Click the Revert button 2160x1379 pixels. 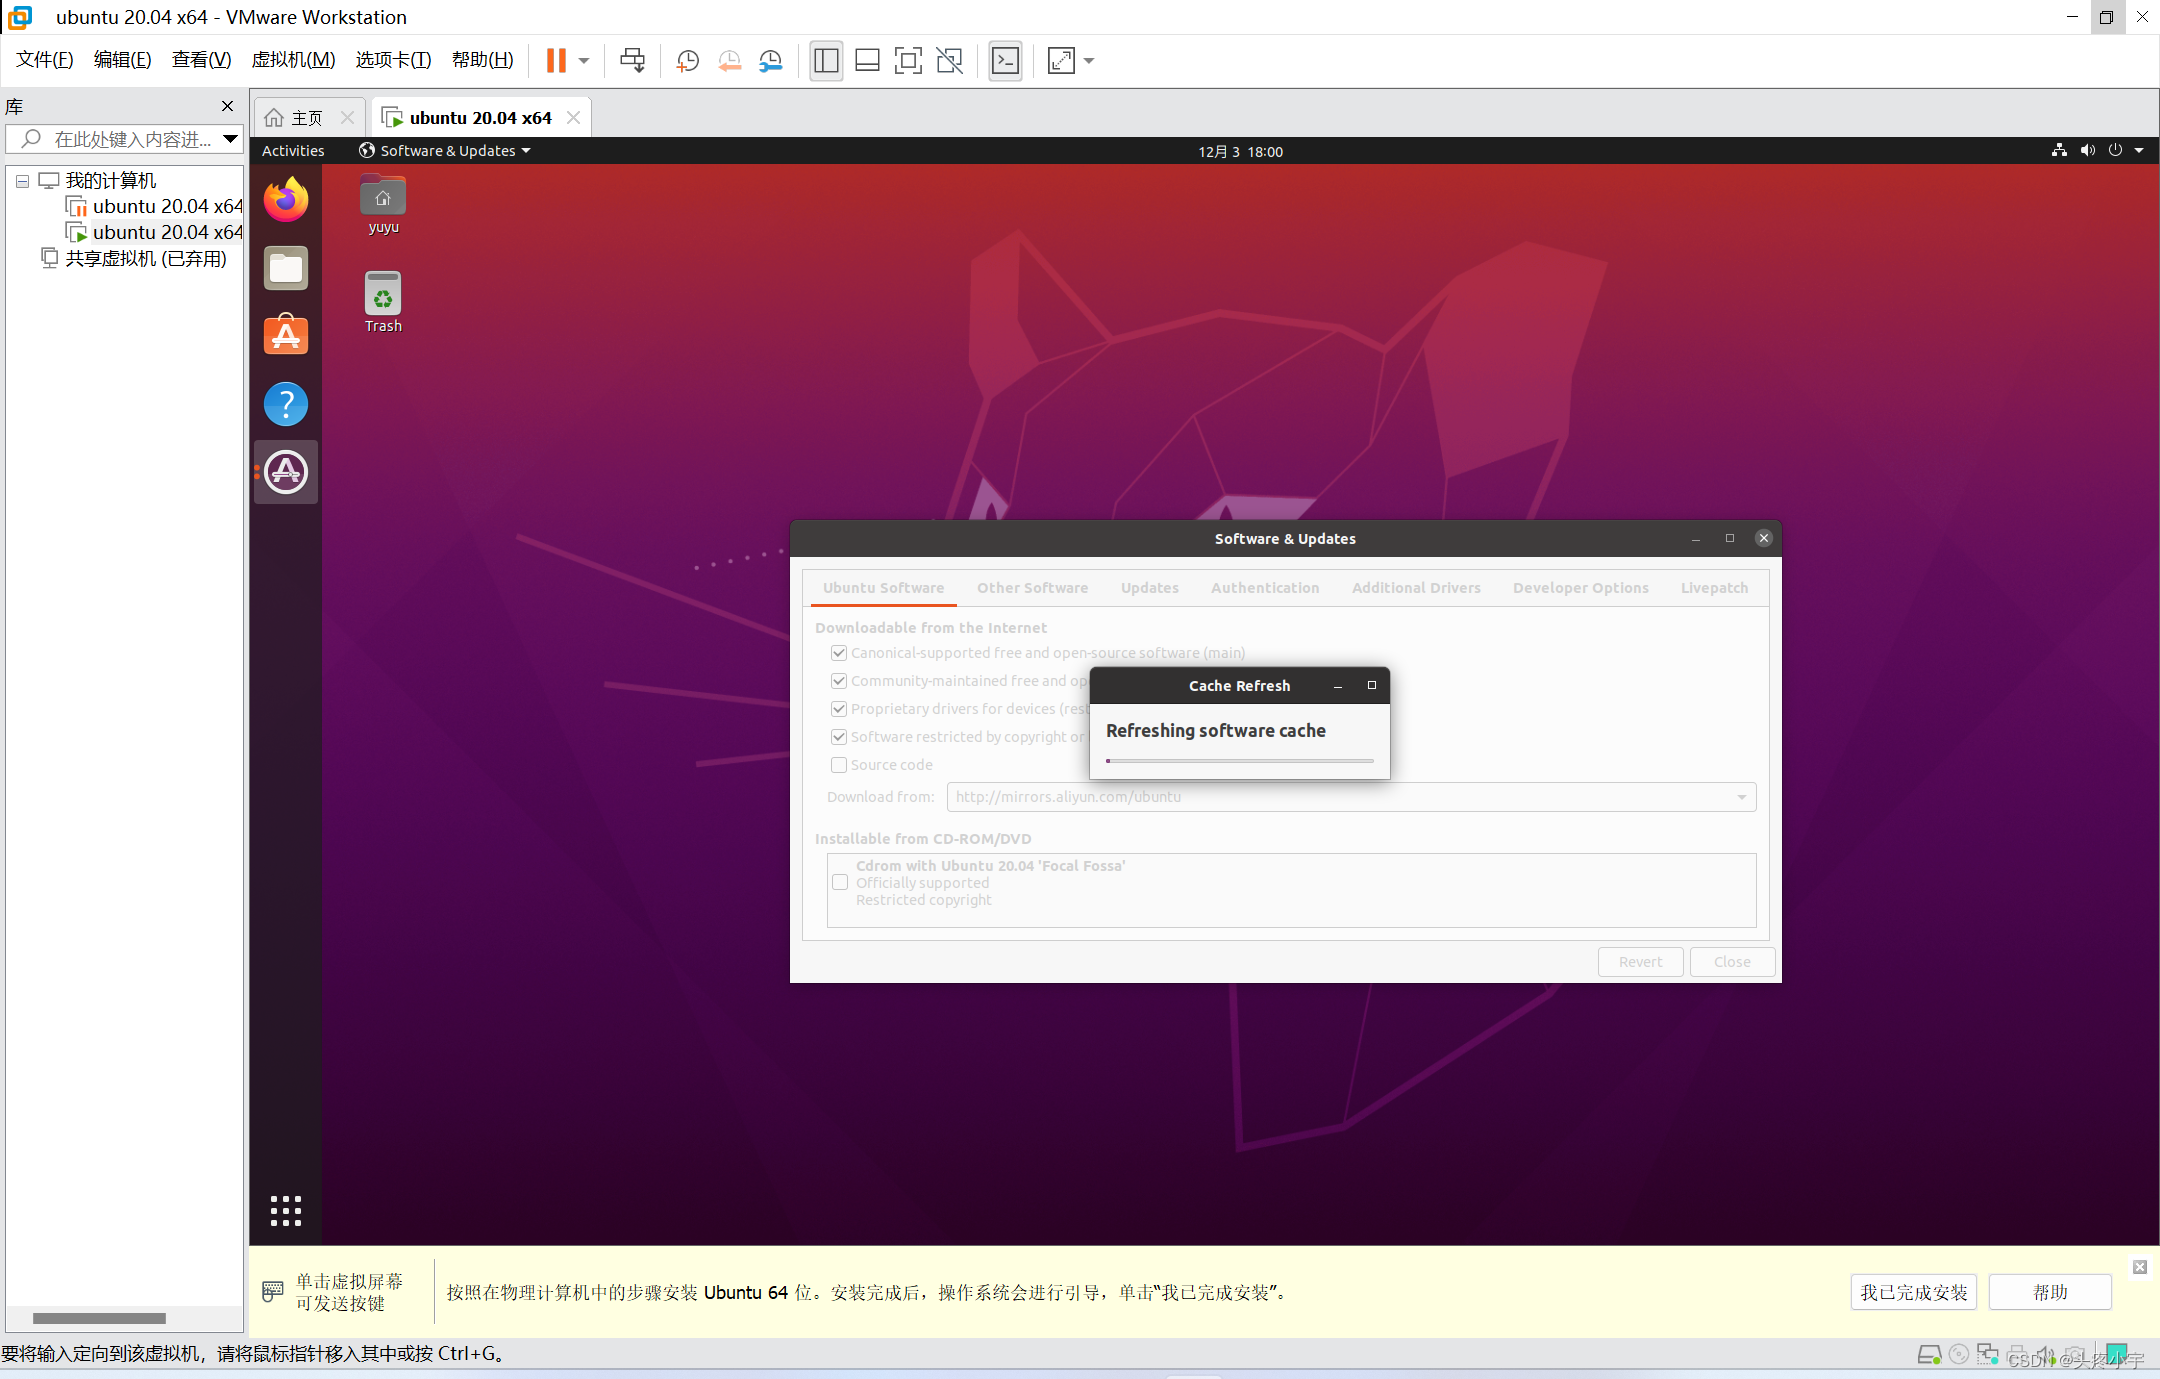(1640, 962)
